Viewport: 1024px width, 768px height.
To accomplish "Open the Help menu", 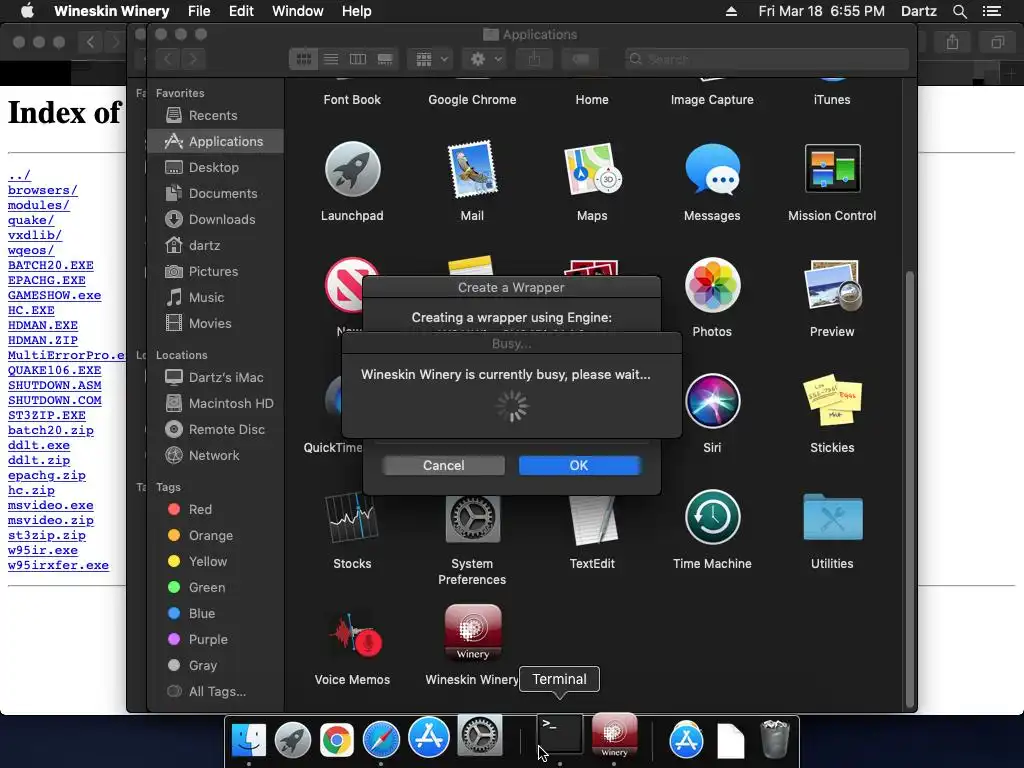I will tap(357, 11).
